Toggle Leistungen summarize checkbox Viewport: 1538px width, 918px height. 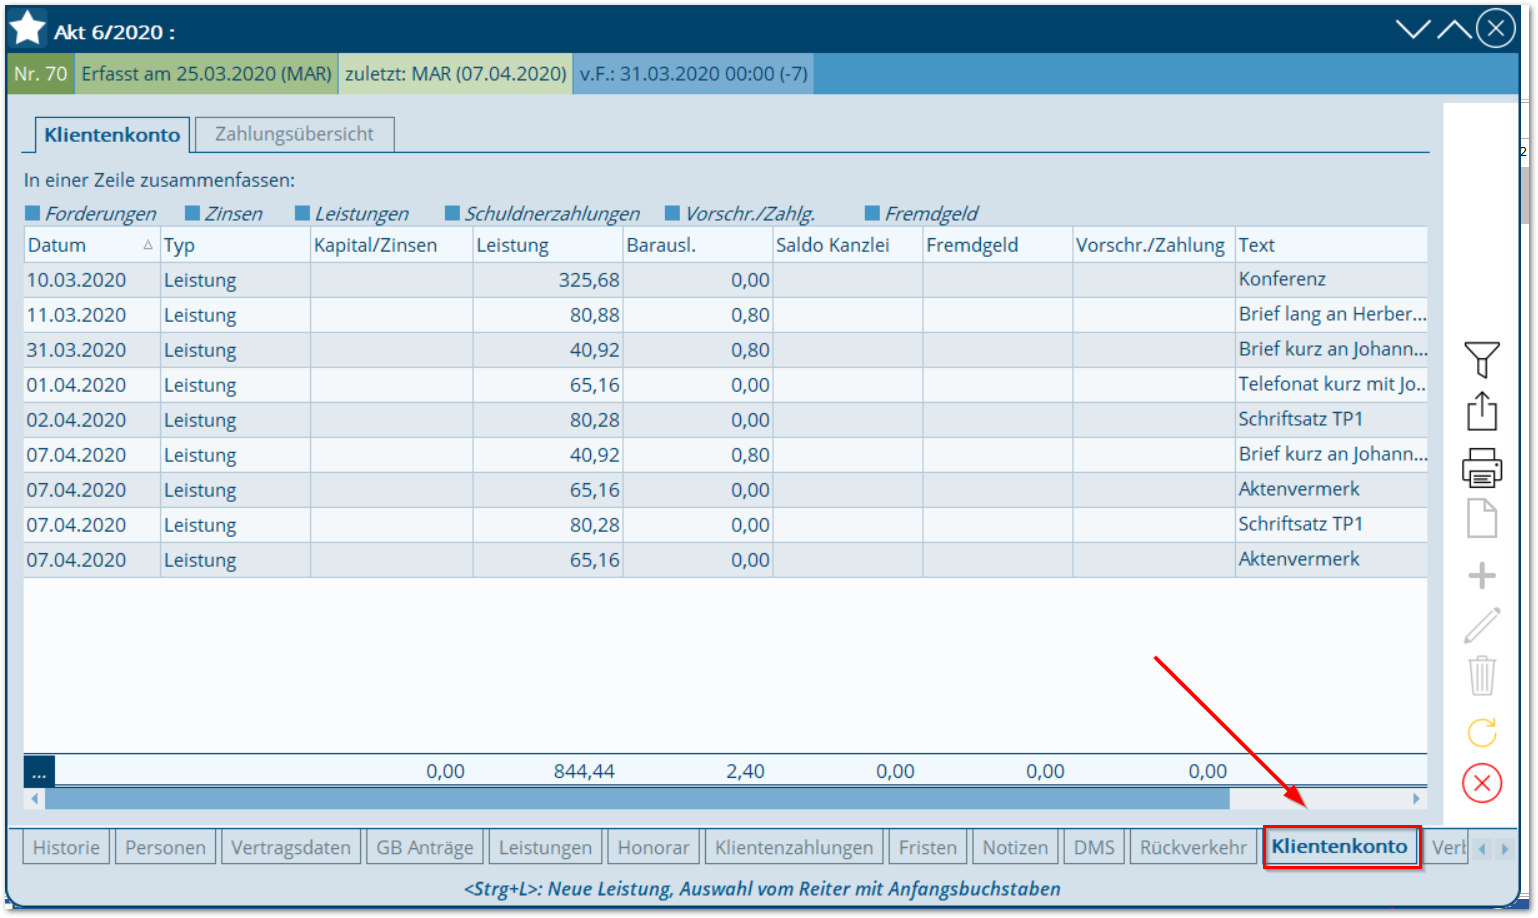tap(302, 213)
